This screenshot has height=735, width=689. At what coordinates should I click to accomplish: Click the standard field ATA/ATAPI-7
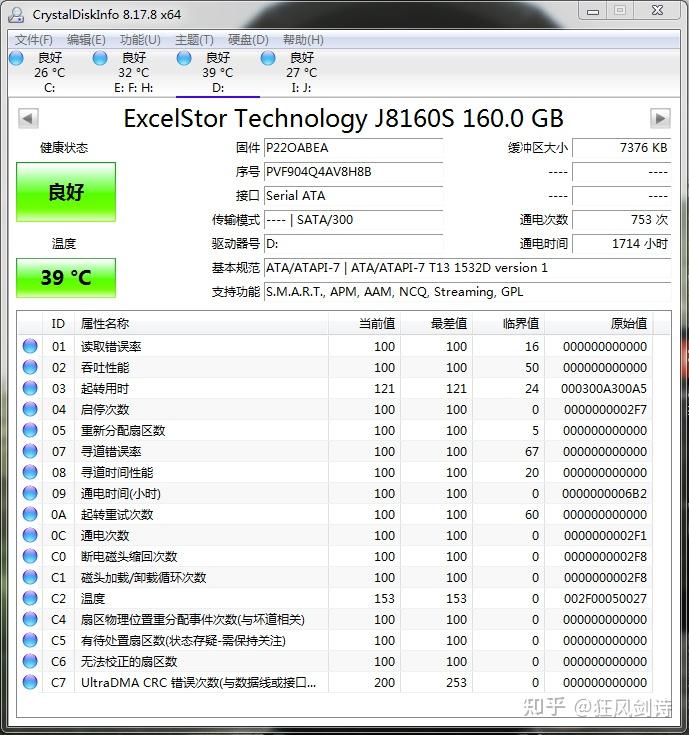pyautogui.click(x=467, y=268)
